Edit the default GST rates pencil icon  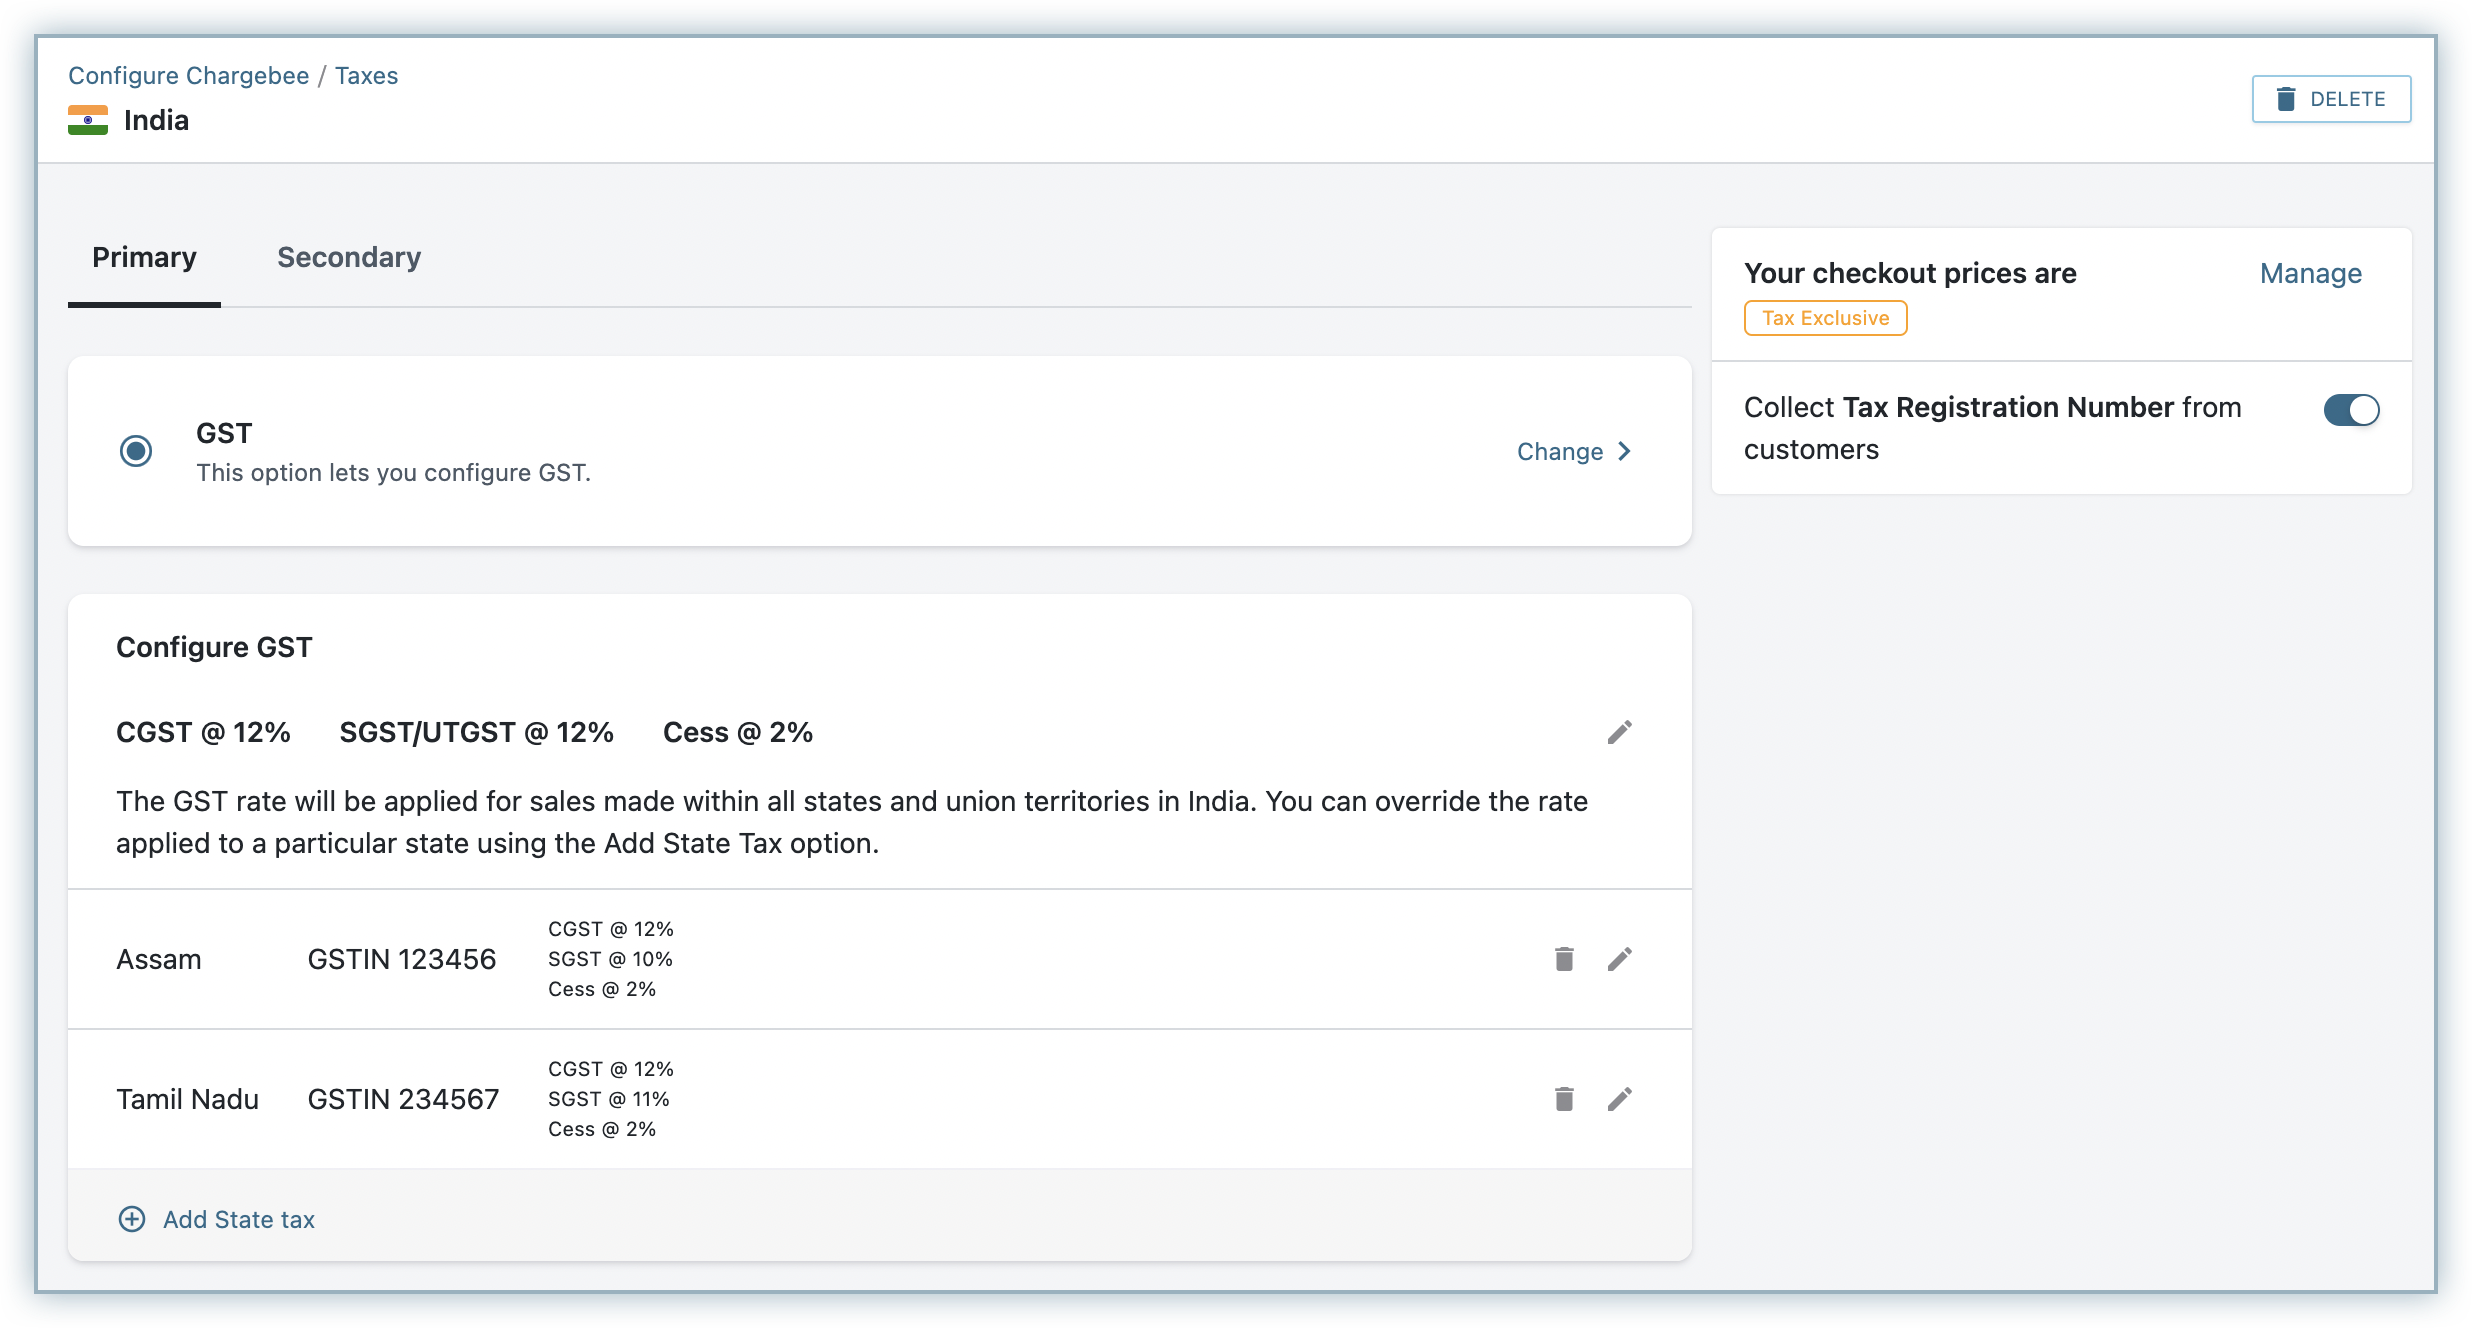(1619, 732)
